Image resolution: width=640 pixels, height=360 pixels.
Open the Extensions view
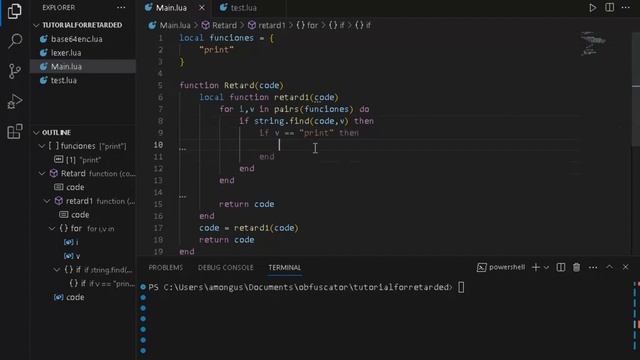(x=15, y=131)
